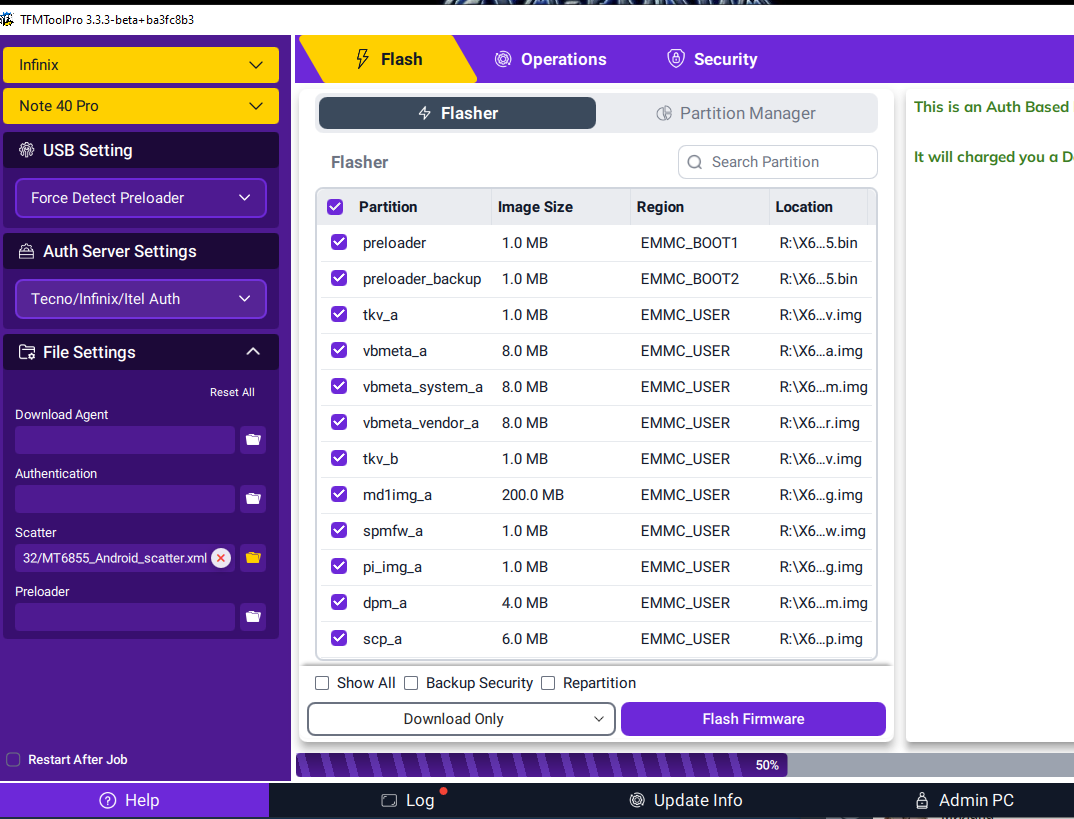The width and height of the screenshot is (1074, 819).
Task: Click the Security shield icon
Action: tap(675, 59)
